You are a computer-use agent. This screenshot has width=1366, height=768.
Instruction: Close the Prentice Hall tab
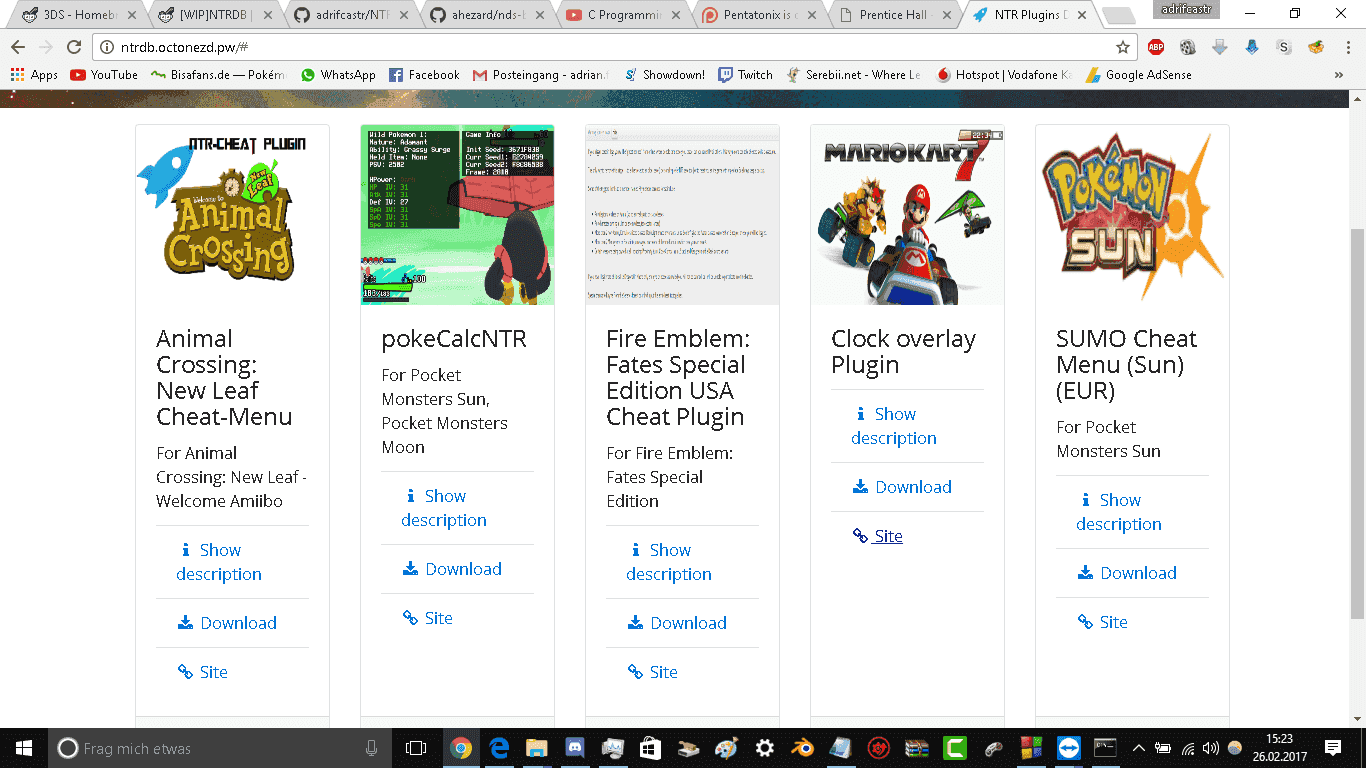(944, 15)
